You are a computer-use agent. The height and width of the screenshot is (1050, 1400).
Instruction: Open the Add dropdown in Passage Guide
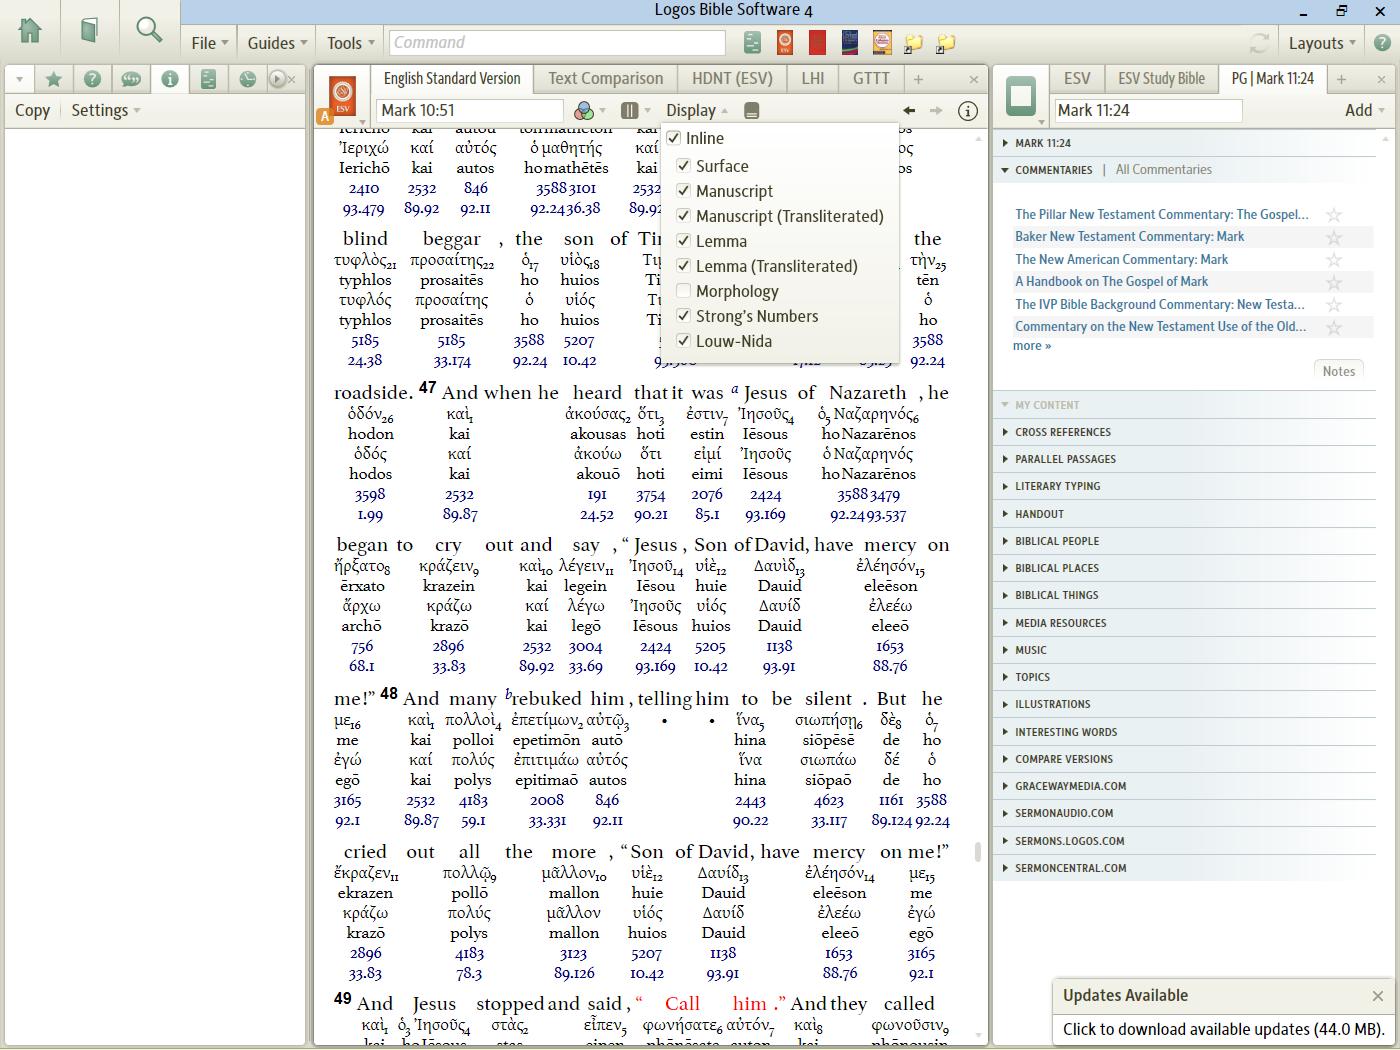(1364, 110)
